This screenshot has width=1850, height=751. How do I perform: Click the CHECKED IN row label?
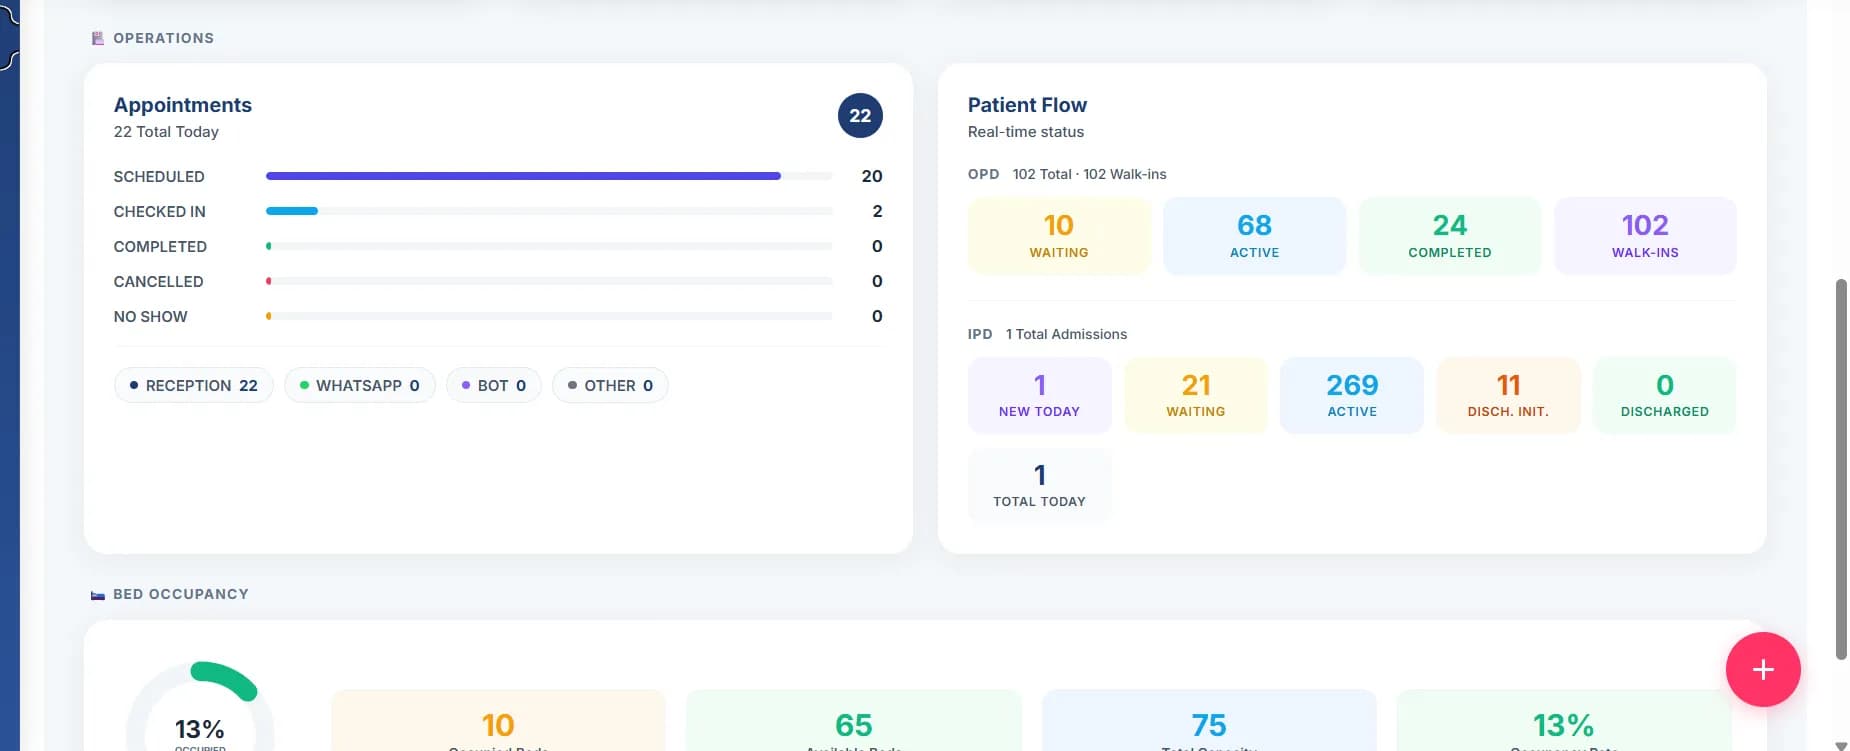point(160,211)
